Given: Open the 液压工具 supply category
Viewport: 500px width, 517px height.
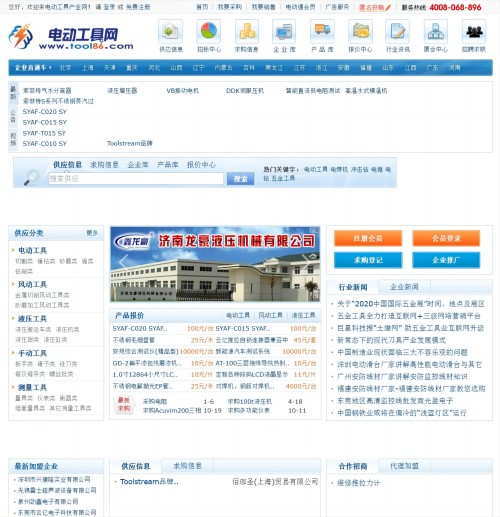Looking at the screenshot, I should coord(32,319).
